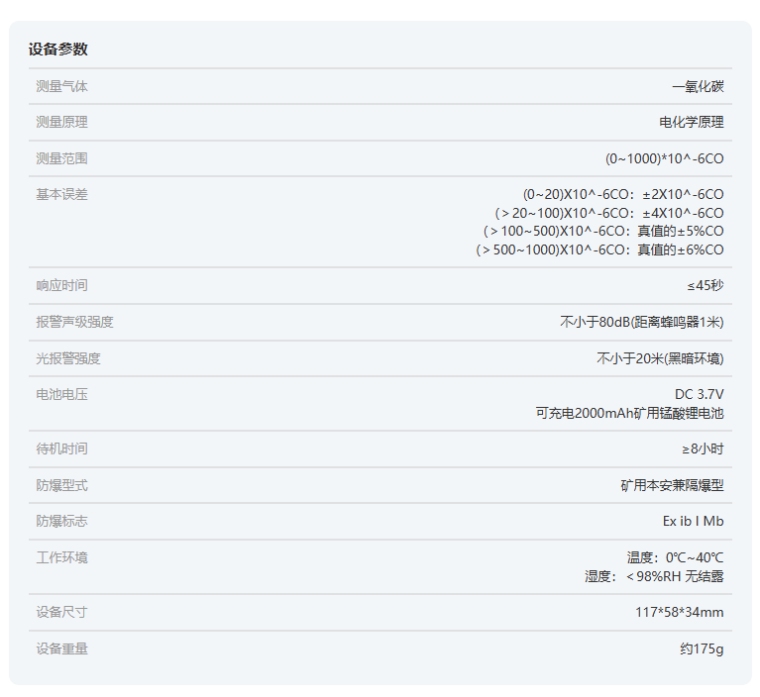Viewport: 760px width, 697px height.
Task: Select the 约175g weight value
Action: (x=702, y=648)
